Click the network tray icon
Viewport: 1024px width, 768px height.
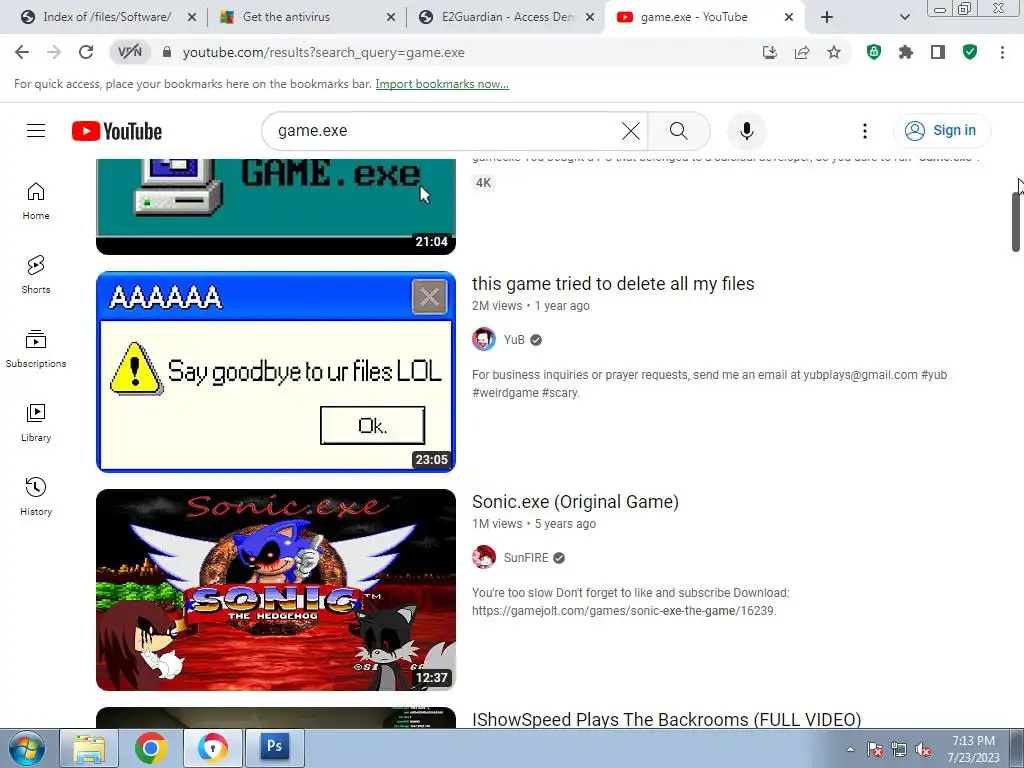pos(899,750)
